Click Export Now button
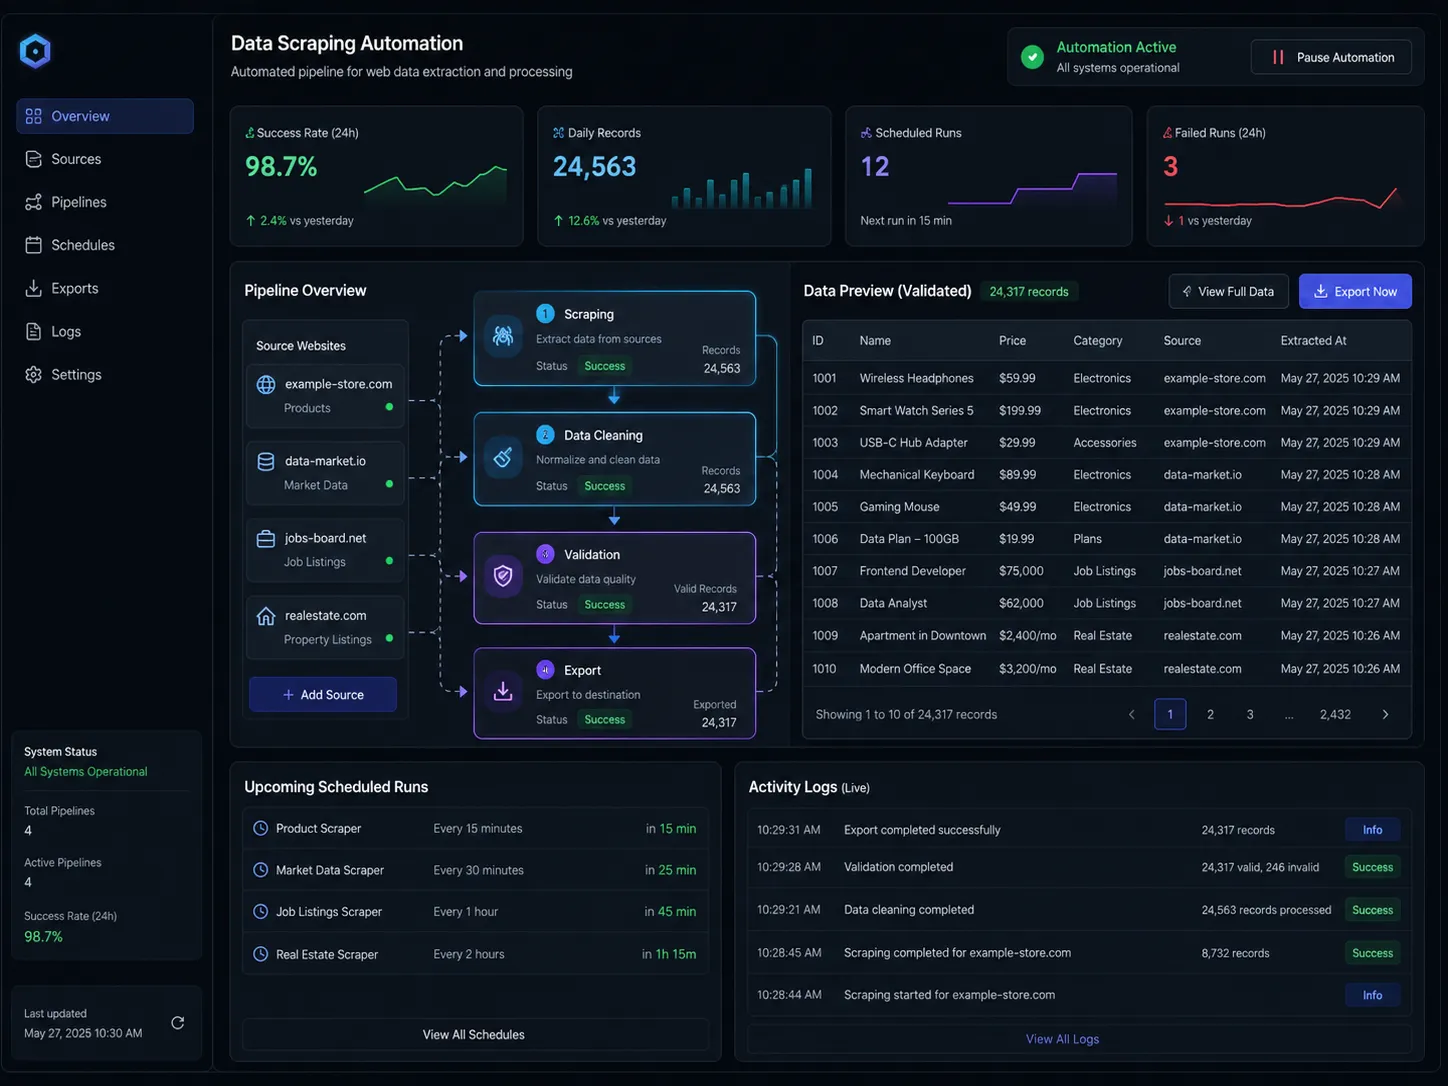1448x1086 pixels. click(1355, 291)
